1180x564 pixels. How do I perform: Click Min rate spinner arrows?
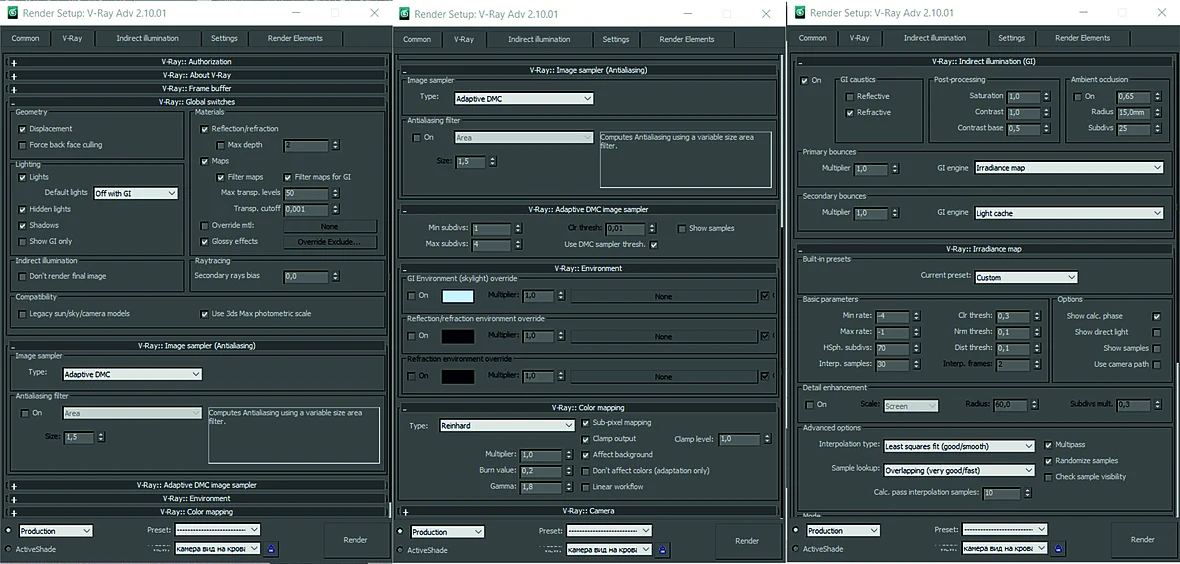click(x=917, y=316)
